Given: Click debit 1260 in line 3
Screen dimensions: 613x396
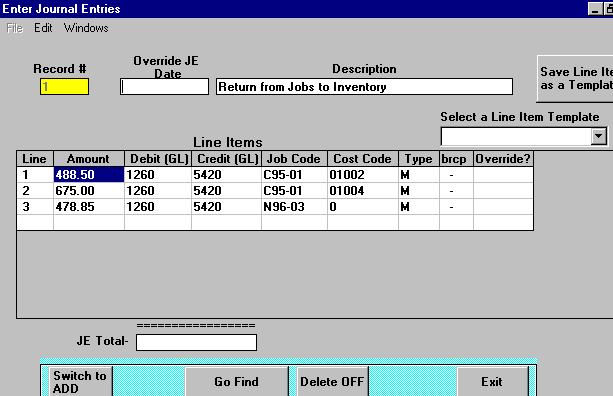Looking at the screenshot, I should [x=158, y=207].
